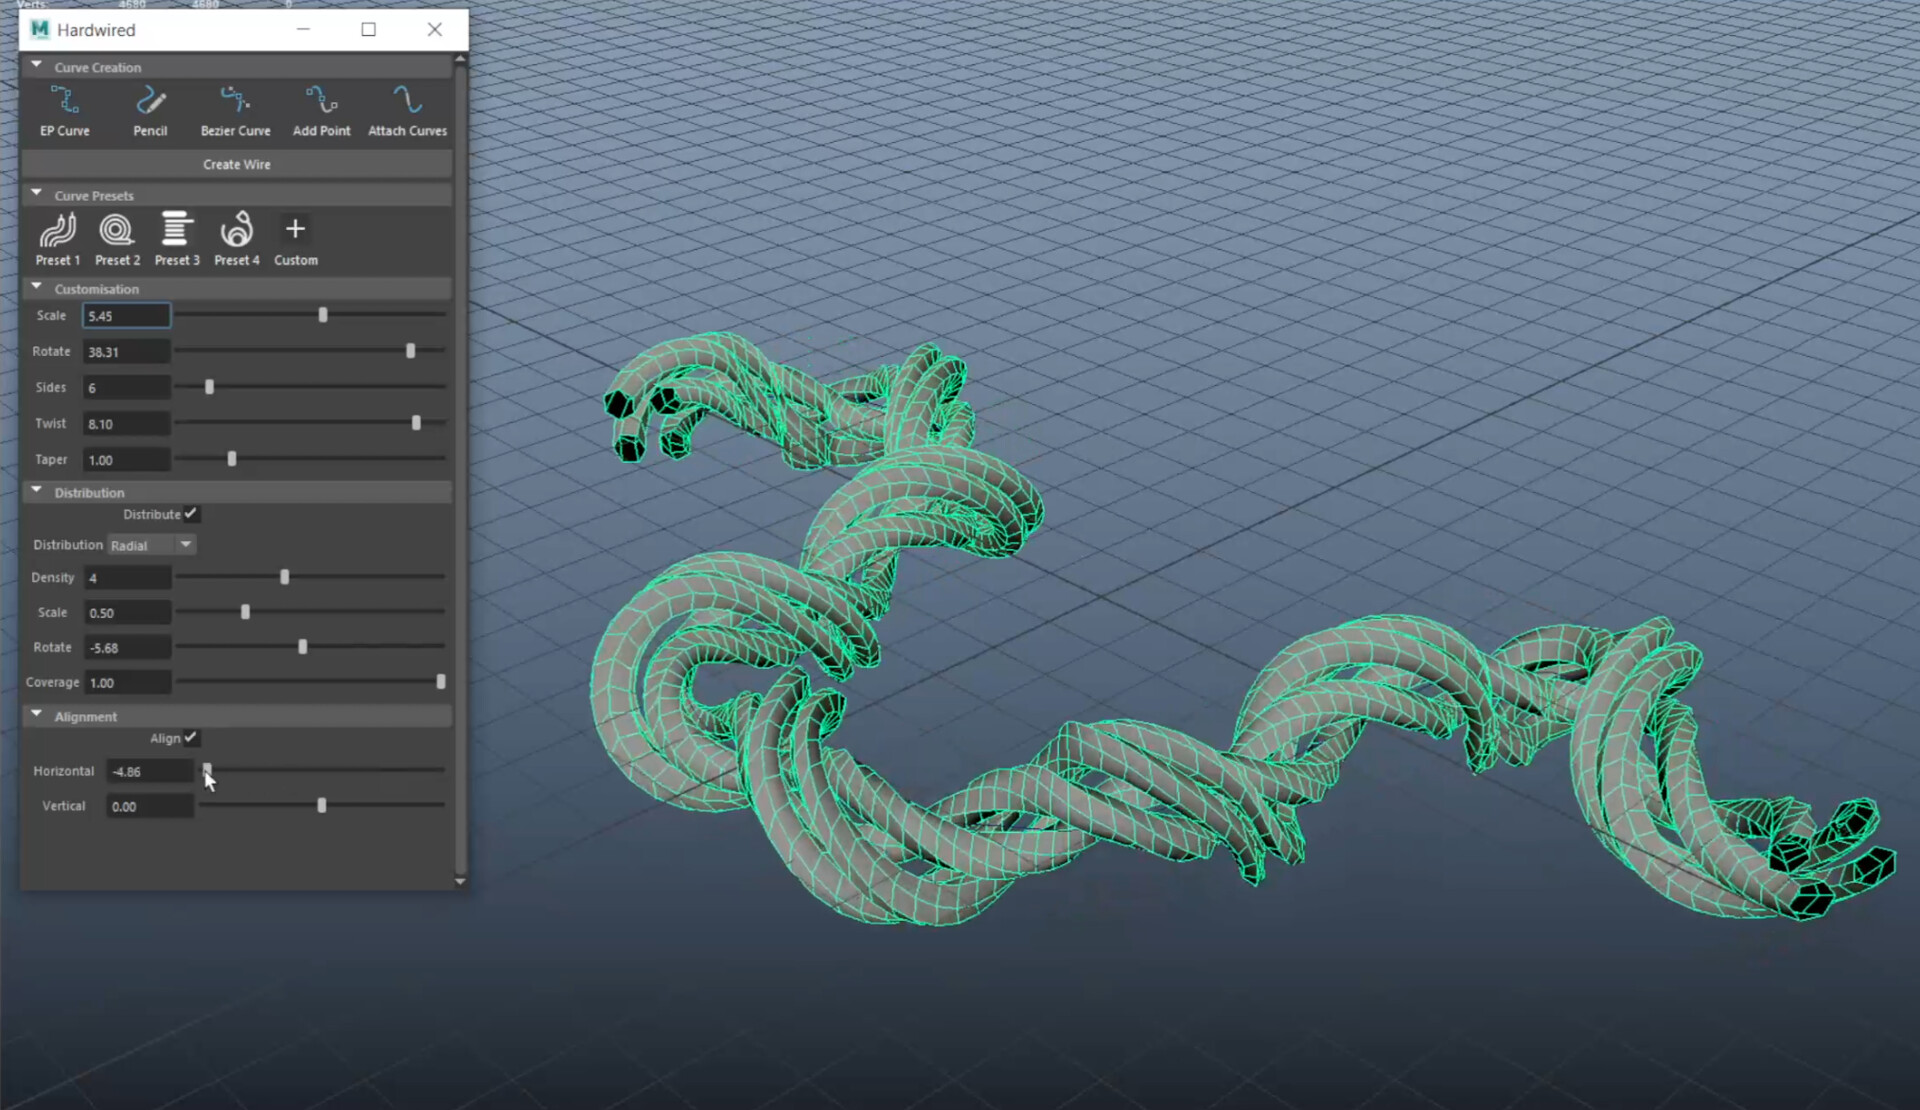
Task: Click the Twist slider handle
Action: (416, 423)
